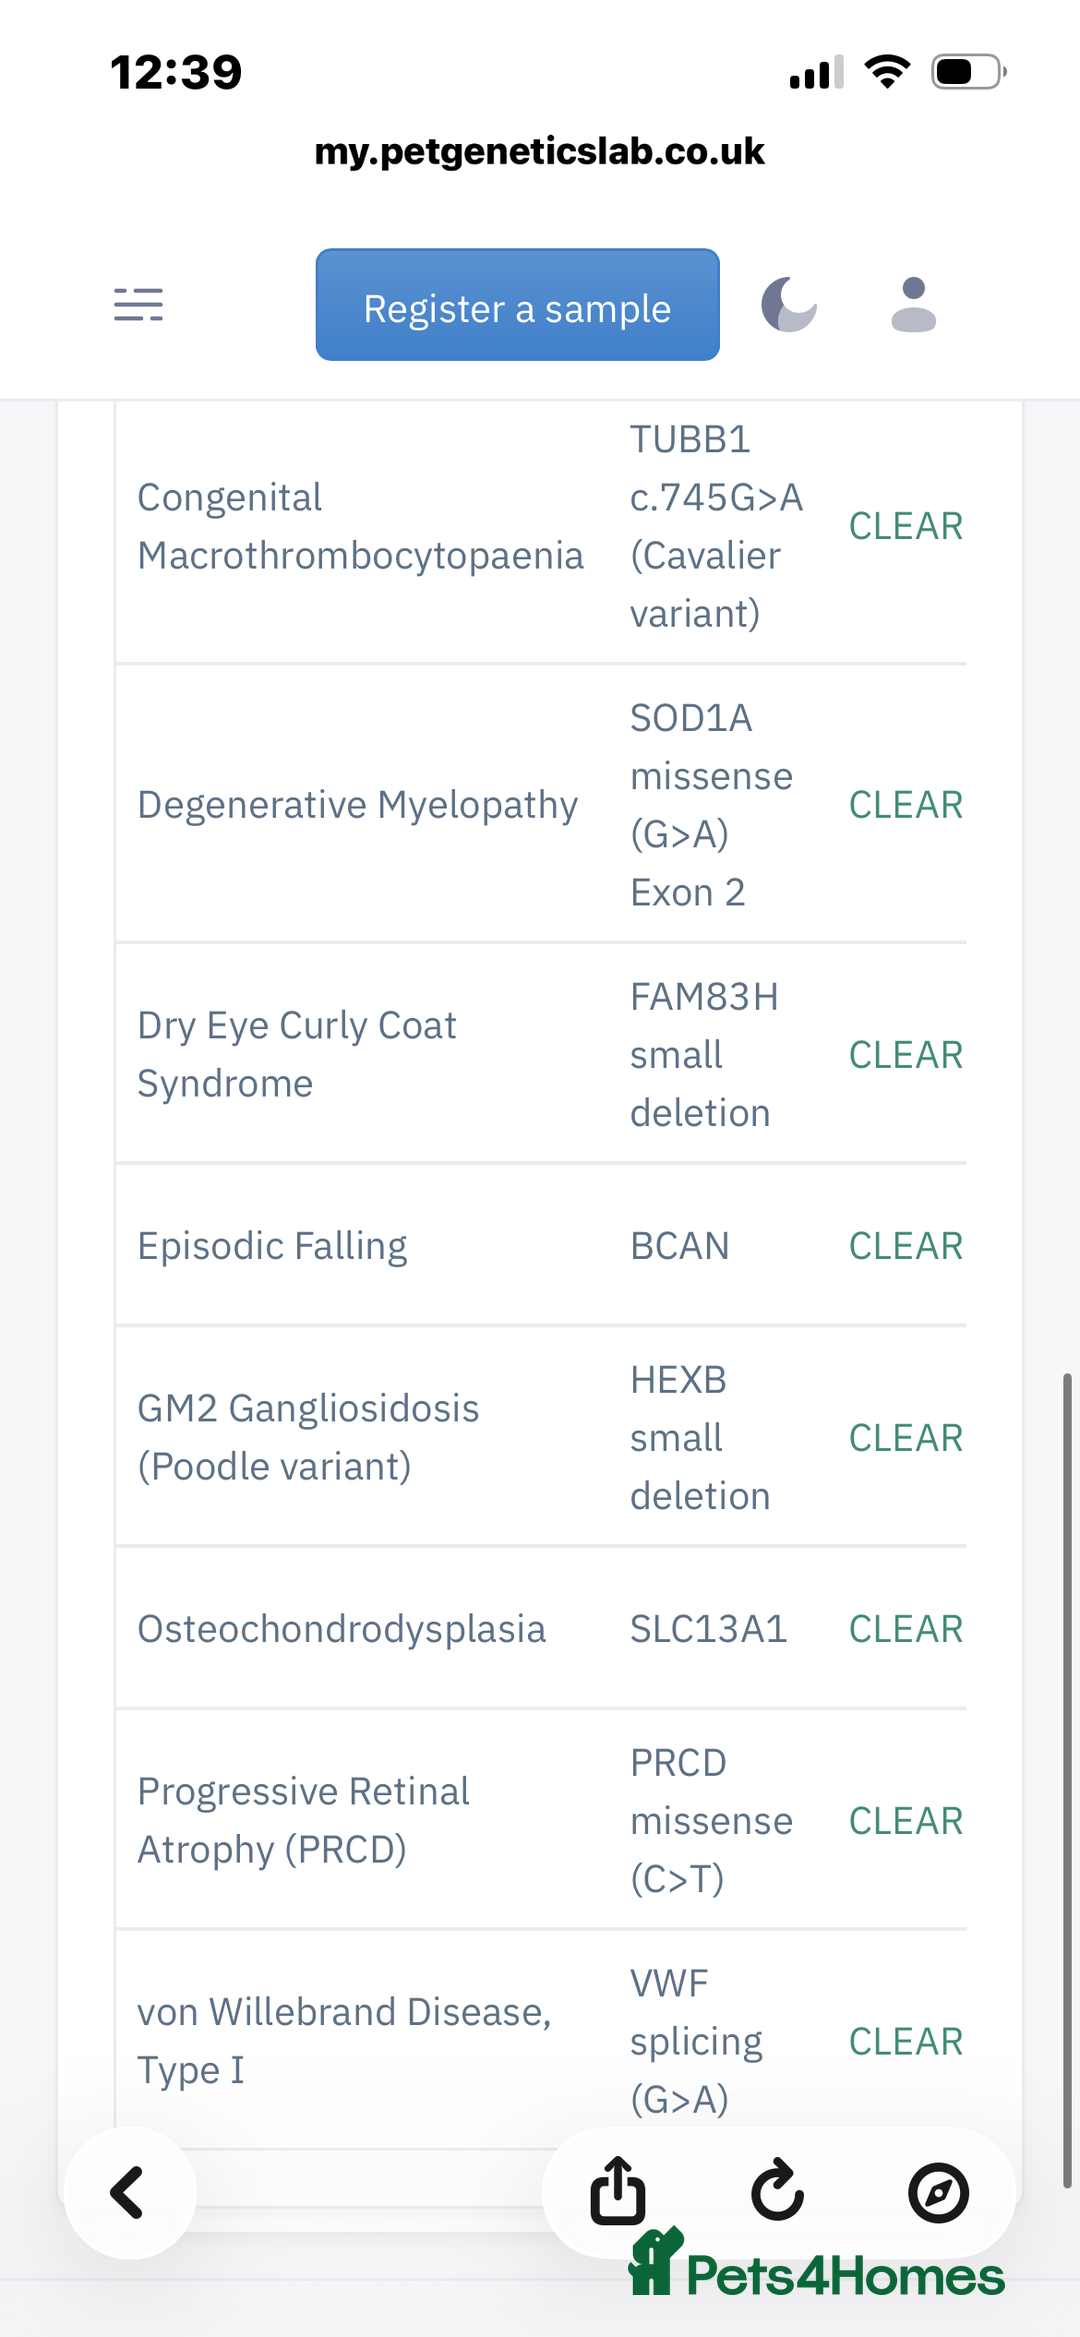Tap the battery status icon

(968, 72)
